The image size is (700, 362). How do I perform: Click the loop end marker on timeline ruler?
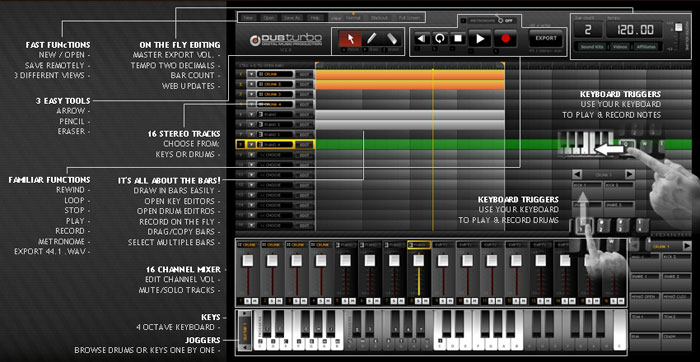coord(503,65)
